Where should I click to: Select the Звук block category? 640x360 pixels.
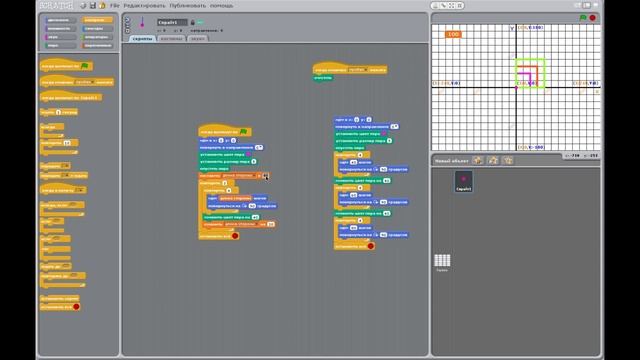[60, 37]
